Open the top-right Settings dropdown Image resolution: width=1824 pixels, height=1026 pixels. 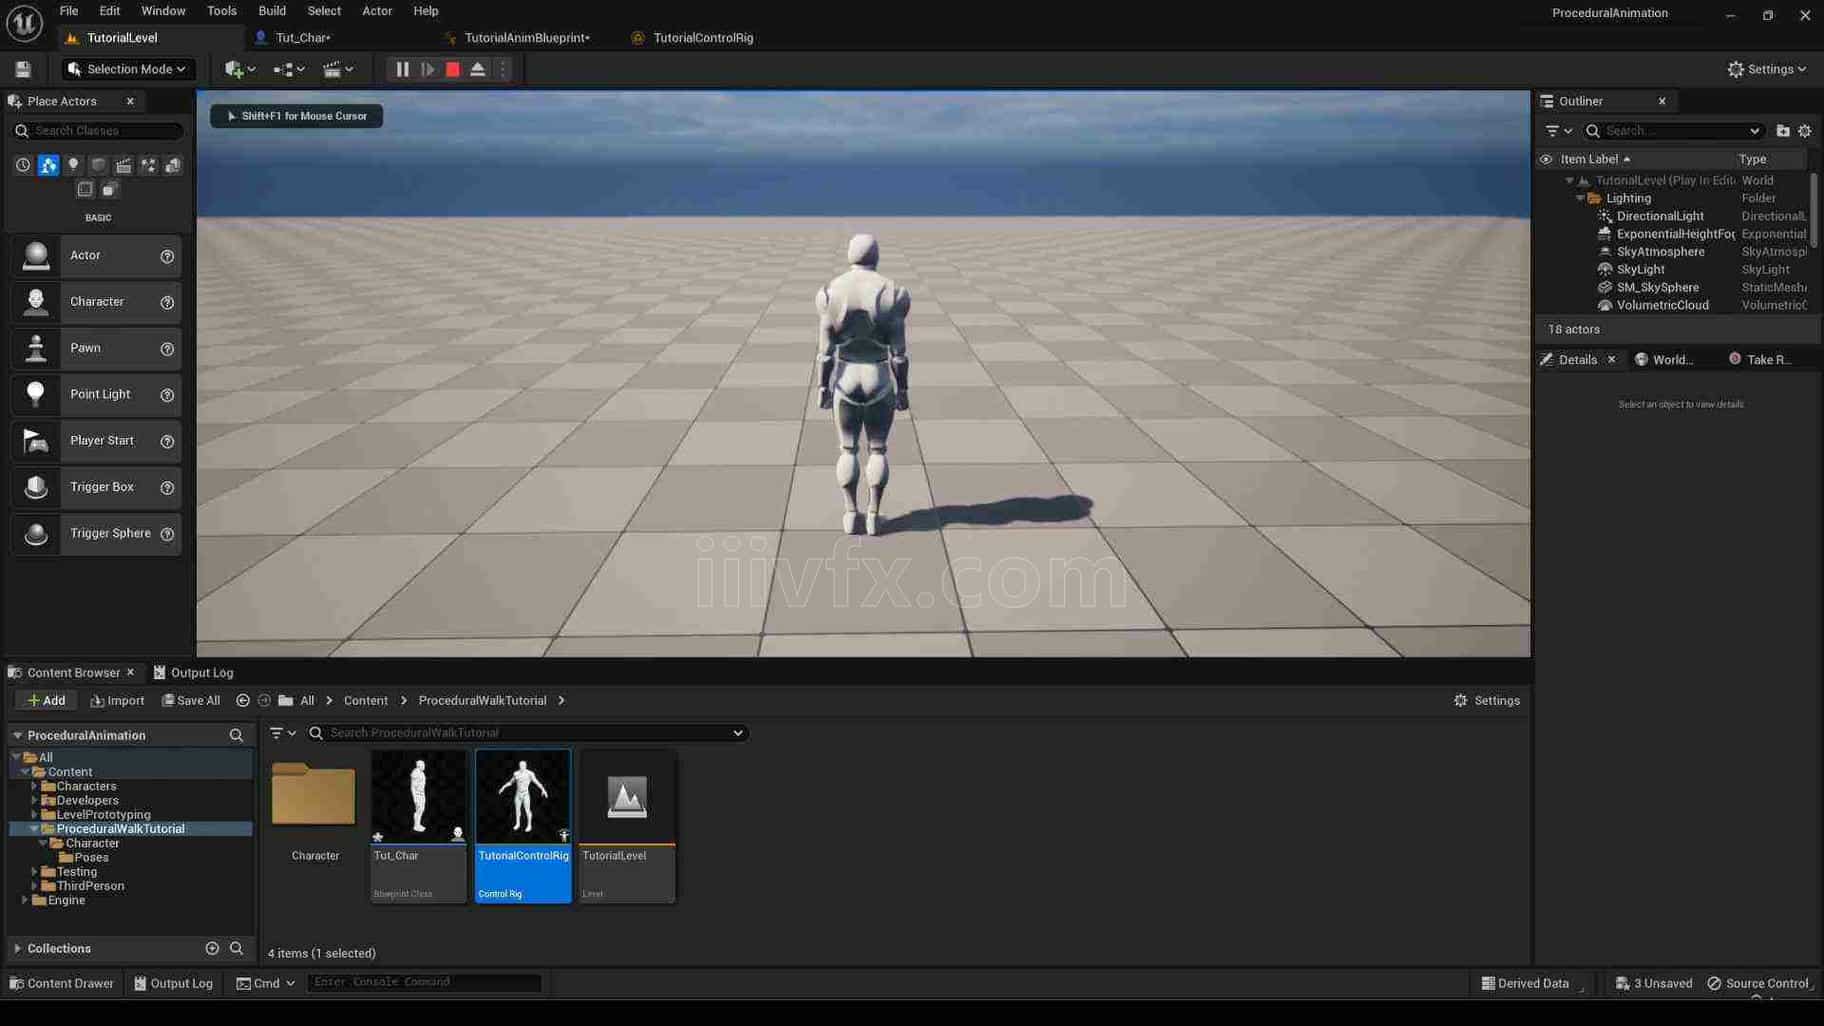click(1767, 69)
